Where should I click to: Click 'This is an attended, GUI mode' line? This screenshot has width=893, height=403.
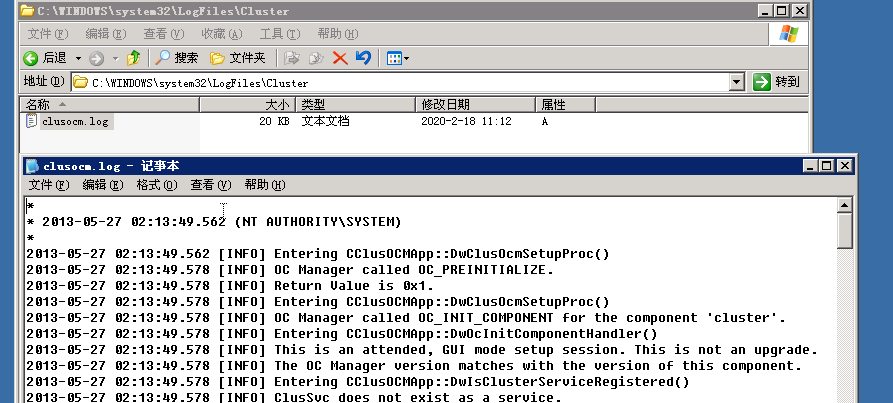point(422,349)
